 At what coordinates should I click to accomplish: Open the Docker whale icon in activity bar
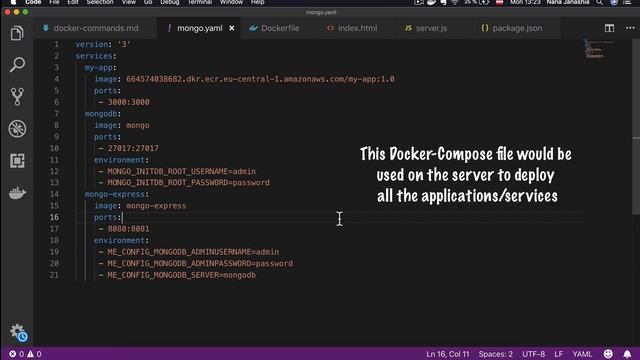pos(17,193)
